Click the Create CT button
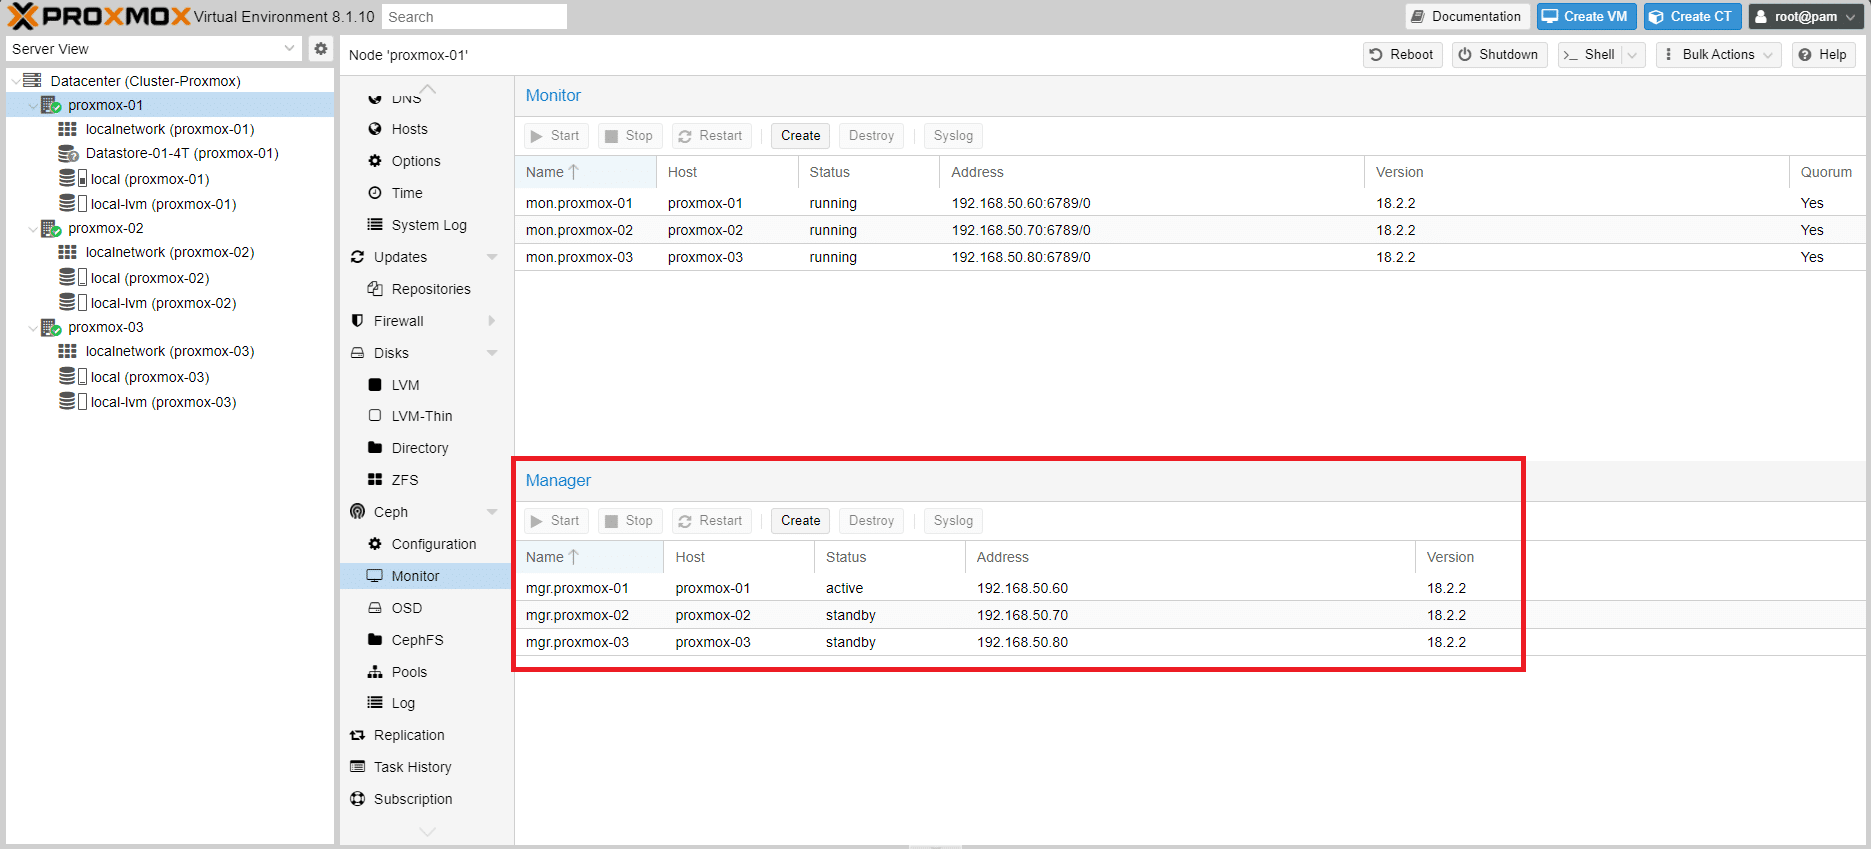The height and width of the screenshot is (849, 1871). 1693,16
